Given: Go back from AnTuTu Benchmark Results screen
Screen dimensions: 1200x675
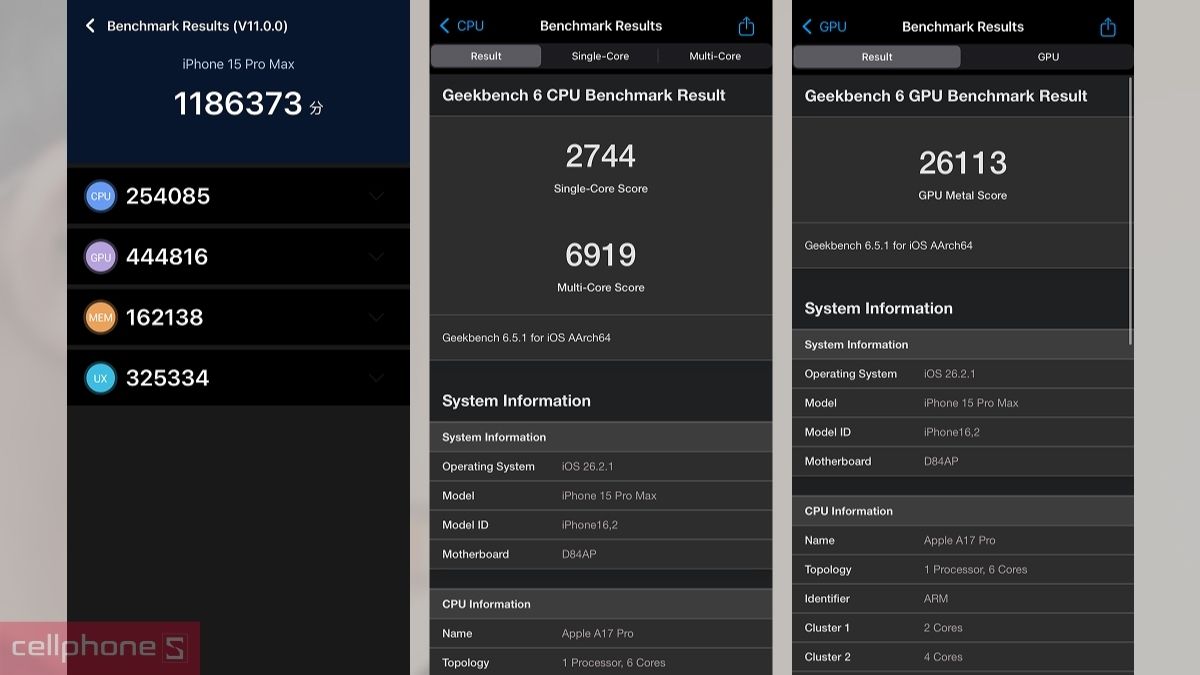Looking at the screenshot, I should (90, 26).
